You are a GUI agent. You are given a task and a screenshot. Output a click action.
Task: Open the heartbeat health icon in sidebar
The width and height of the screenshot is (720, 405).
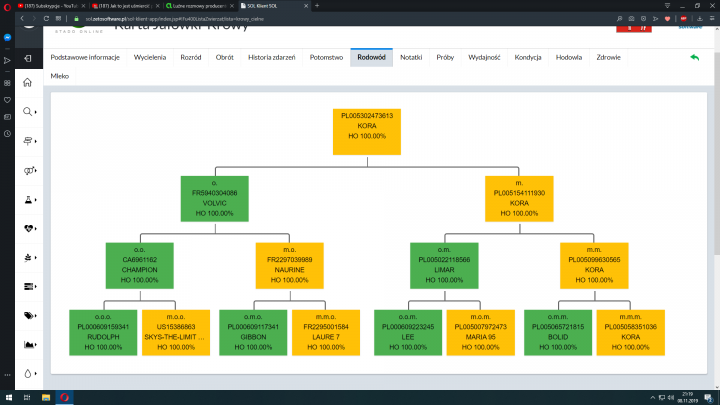(x=29, y=228)
